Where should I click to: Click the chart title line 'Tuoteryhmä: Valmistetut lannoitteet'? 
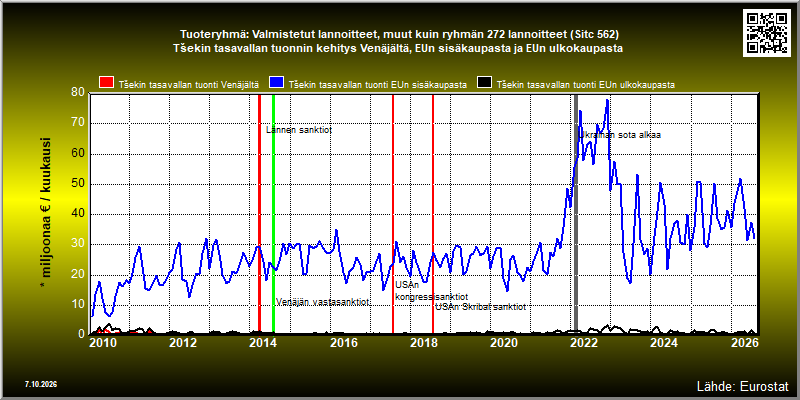(399, 35)
